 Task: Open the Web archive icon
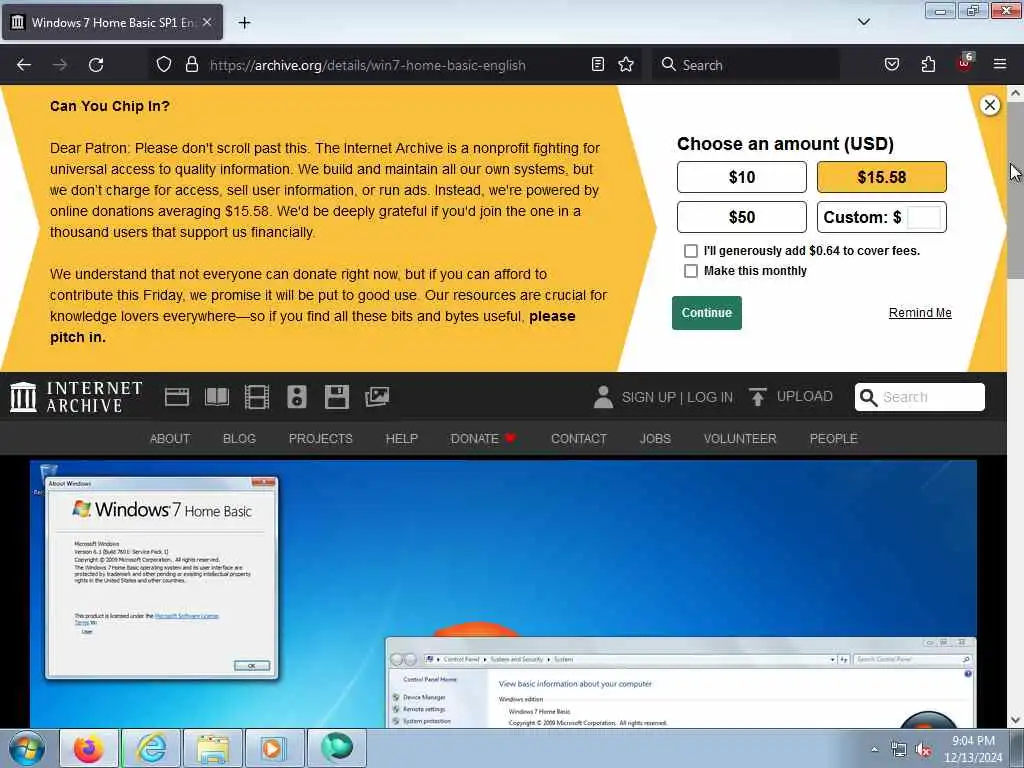click(177, 397)
